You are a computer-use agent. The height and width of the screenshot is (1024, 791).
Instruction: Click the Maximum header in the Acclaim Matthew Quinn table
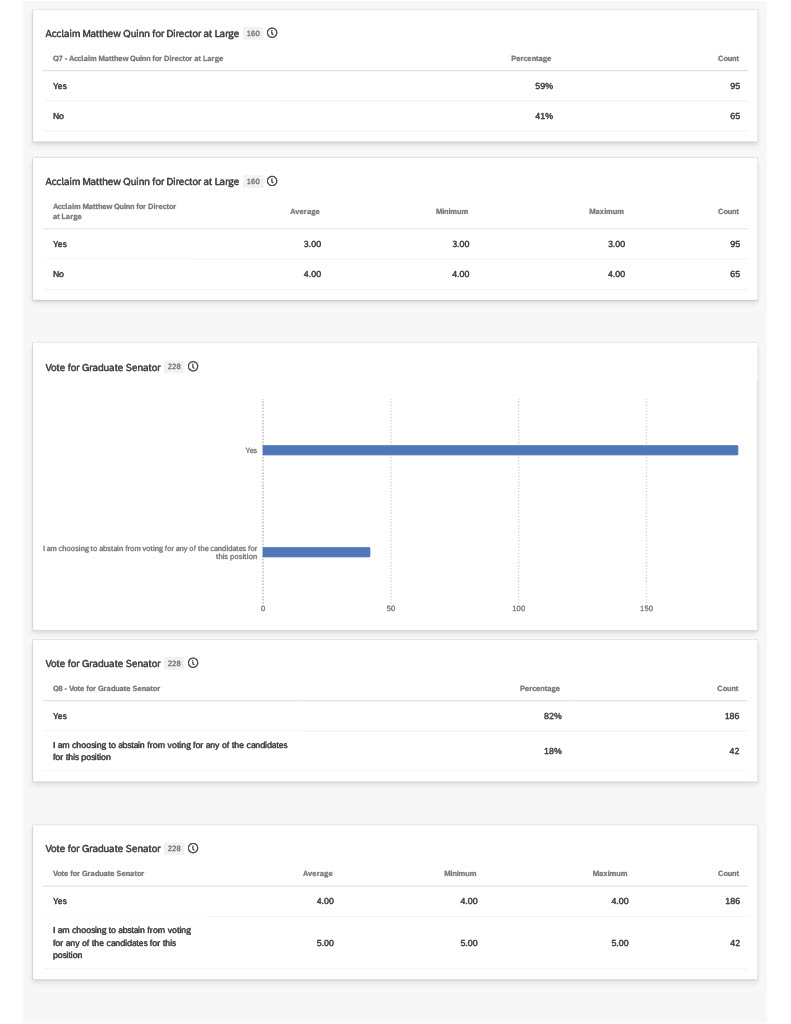606,212
